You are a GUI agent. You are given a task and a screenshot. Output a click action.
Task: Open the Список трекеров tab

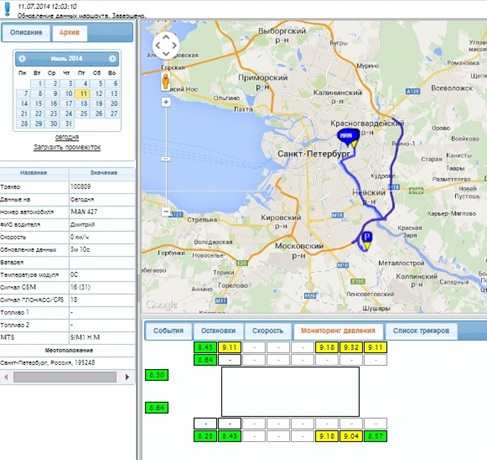click(x=421, y=331)
